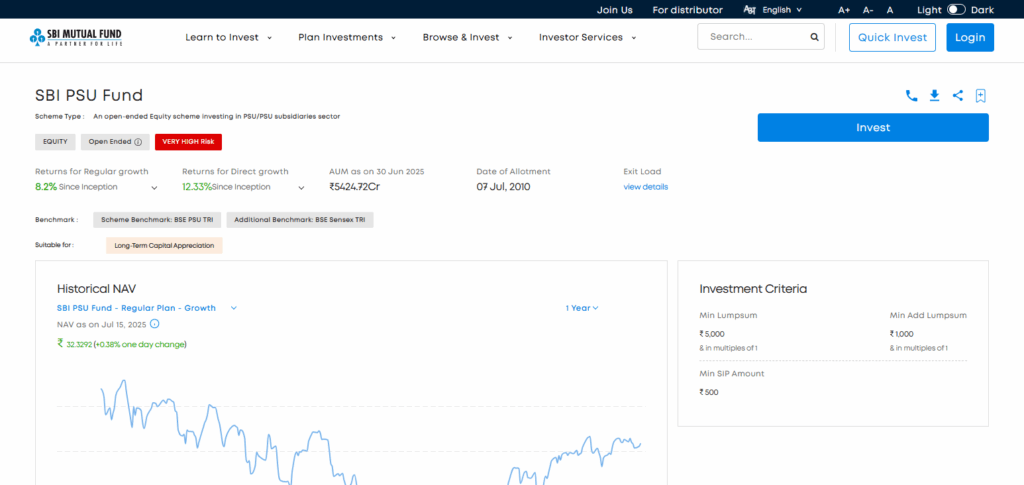This screenshot has height=485, width=1024.
Task: Click the 8.2% regular growth return
Action: click(x=46, y=187)
